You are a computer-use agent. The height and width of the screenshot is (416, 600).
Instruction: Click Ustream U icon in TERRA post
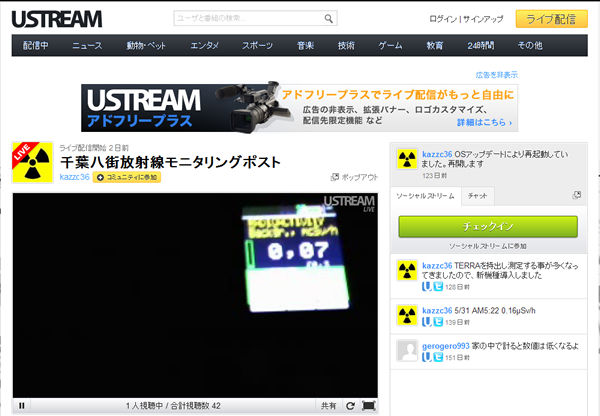tap(427, 286)
